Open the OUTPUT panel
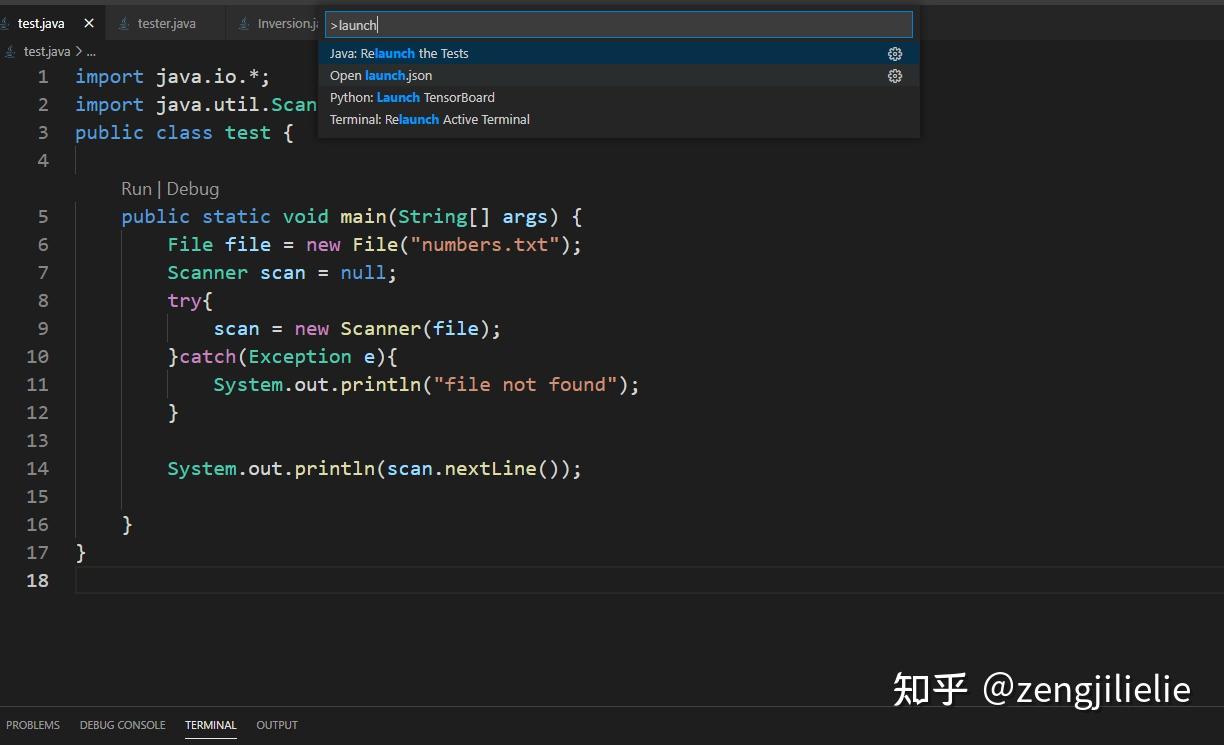1224x745 pixels. (277, 724)
